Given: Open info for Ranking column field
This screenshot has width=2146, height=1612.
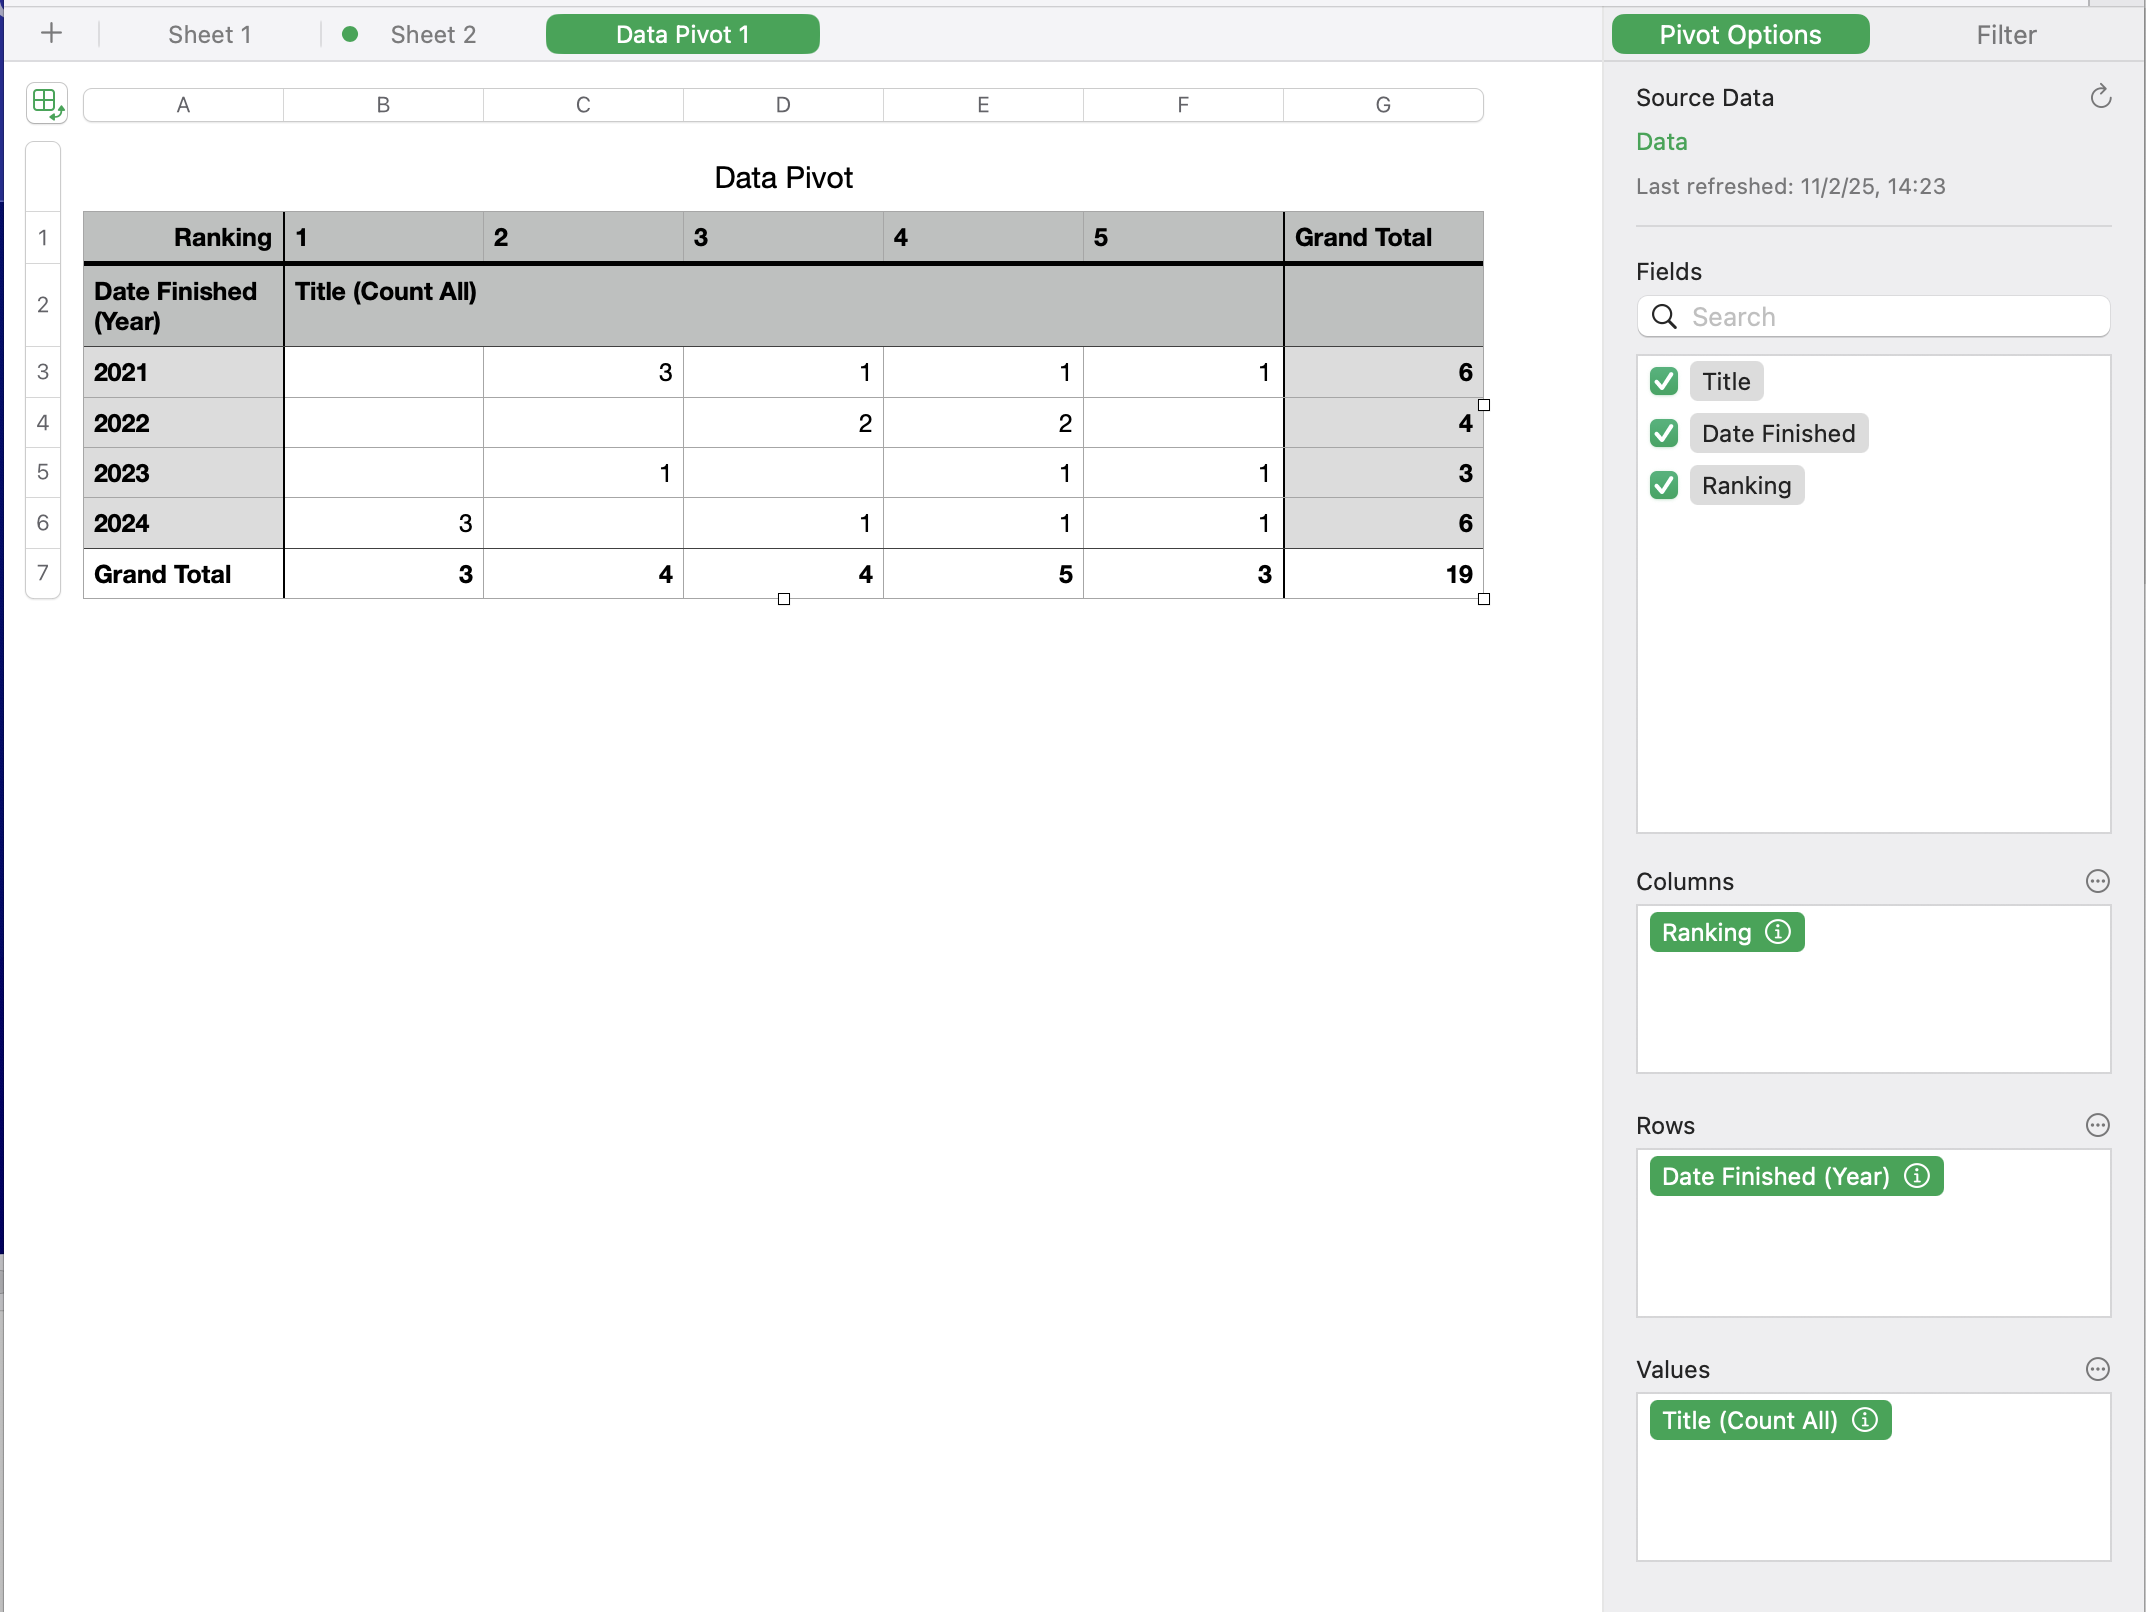Looking at the screenshot, I should [1778, 932].
